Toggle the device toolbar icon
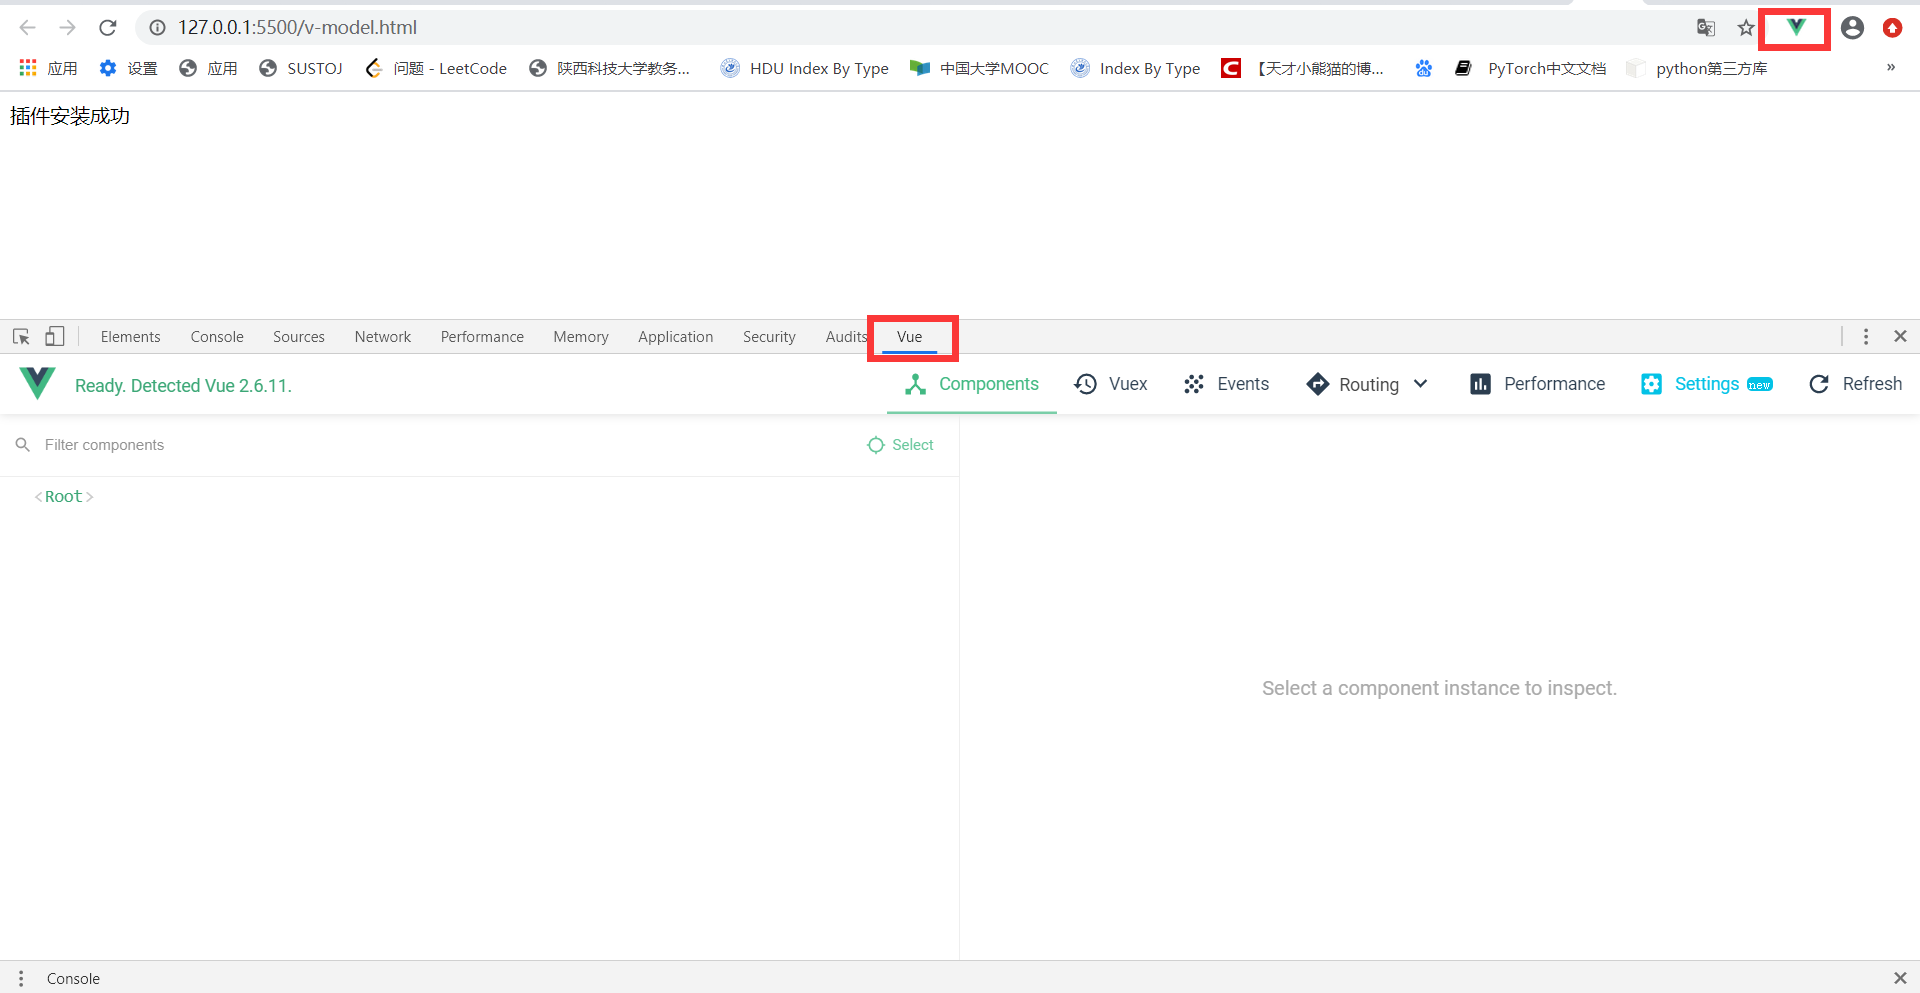The height and width of the screenshot is (993, 1920). (55, 337)
